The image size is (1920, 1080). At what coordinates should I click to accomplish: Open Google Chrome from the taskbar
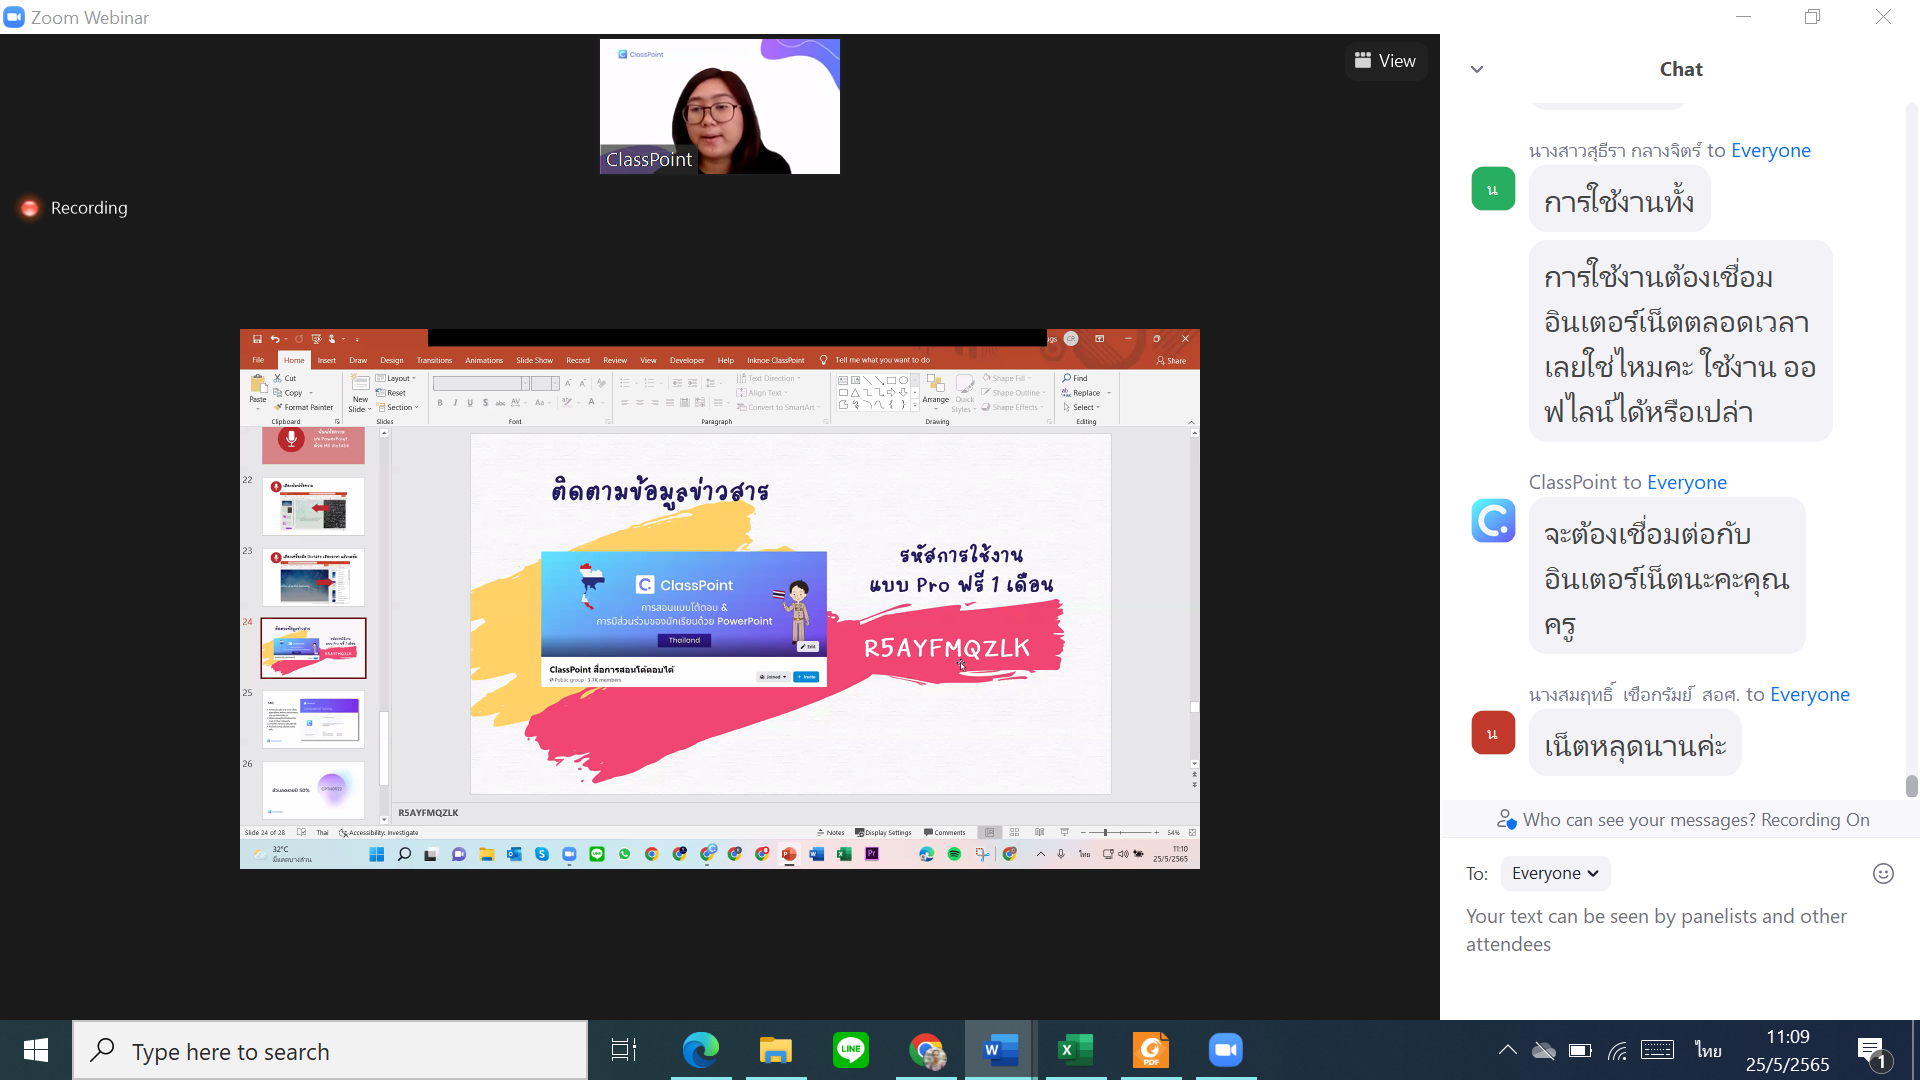[x=926, y=1050]
